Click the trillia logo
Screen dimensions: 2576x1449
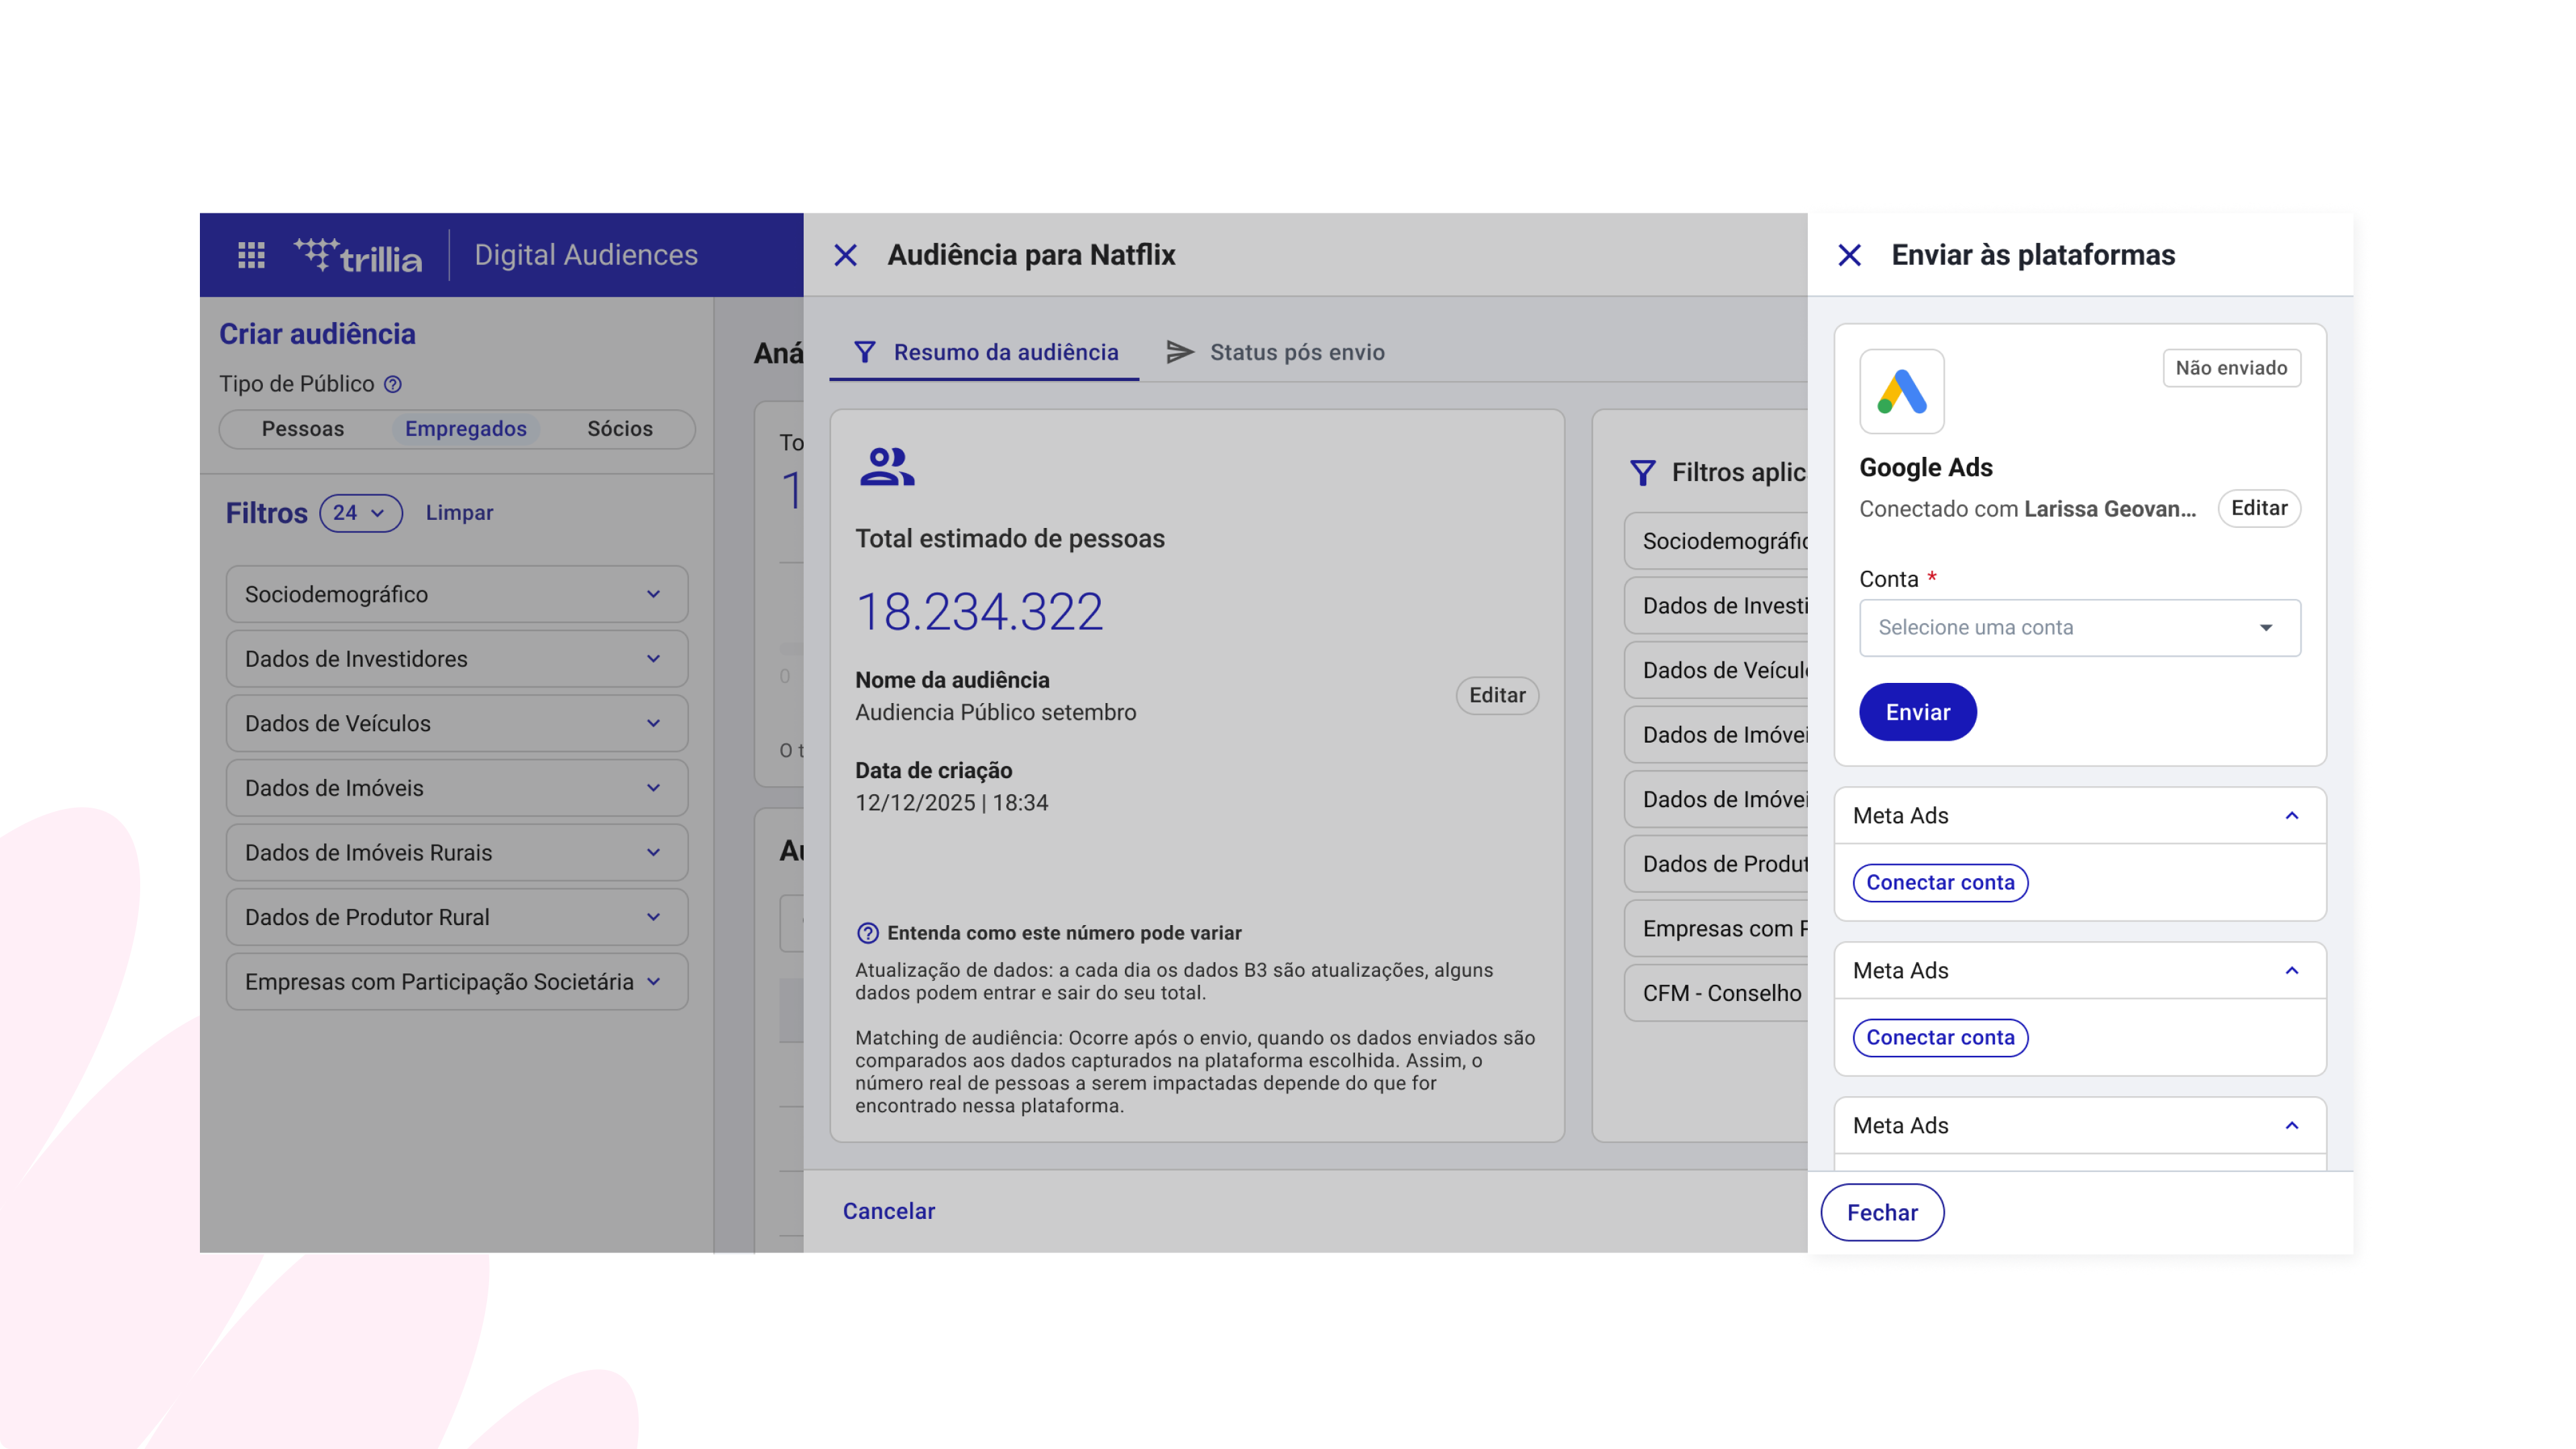pyautogui.click(x=358, y=255)
